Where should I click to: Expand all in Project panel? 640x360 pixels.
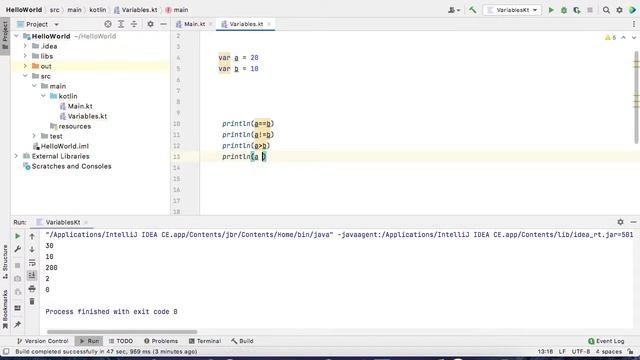(121, 24)
